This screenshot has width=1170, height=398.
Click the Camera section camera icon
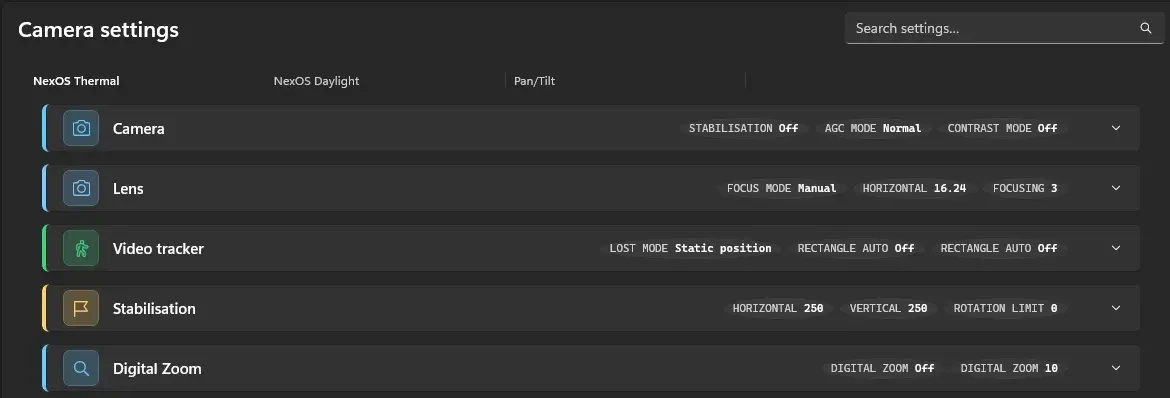(81, 128)
